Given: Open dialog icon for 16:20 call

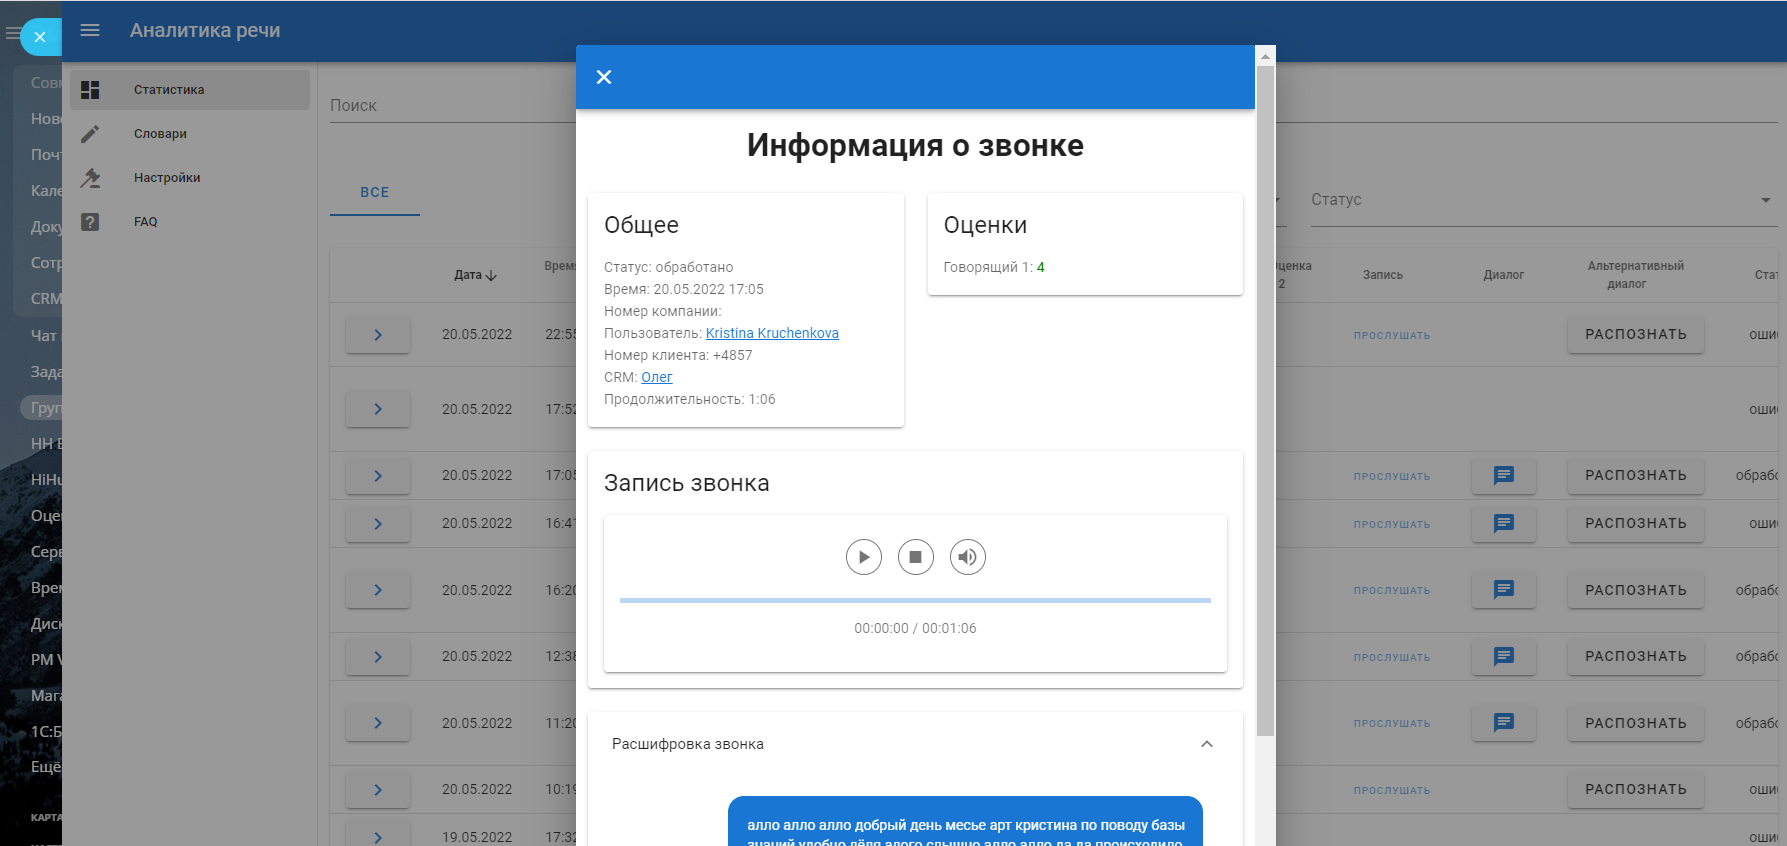Looking at the screenshot, I should [1503, 590].
